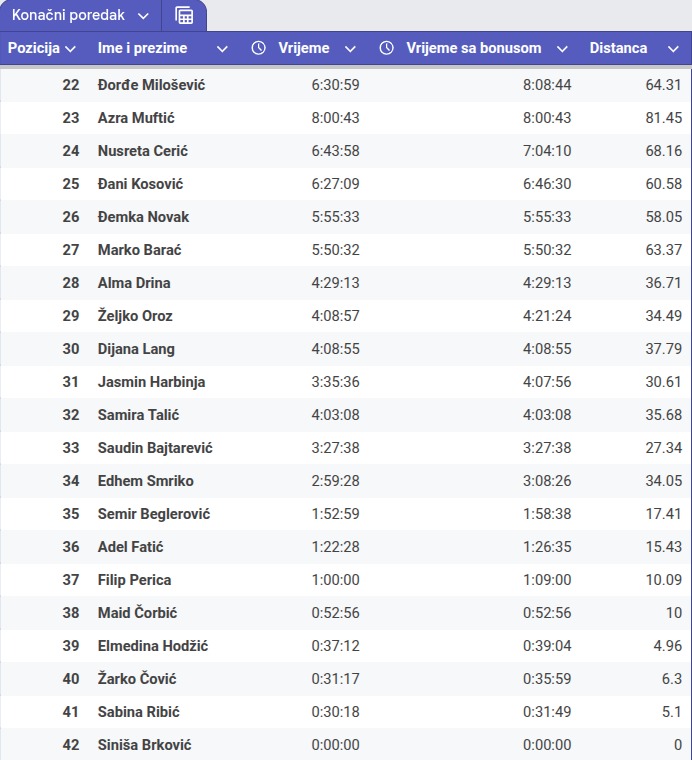
Task: Click the distance value 27.34
Action: pyautogui.click(x=663, y=447)
